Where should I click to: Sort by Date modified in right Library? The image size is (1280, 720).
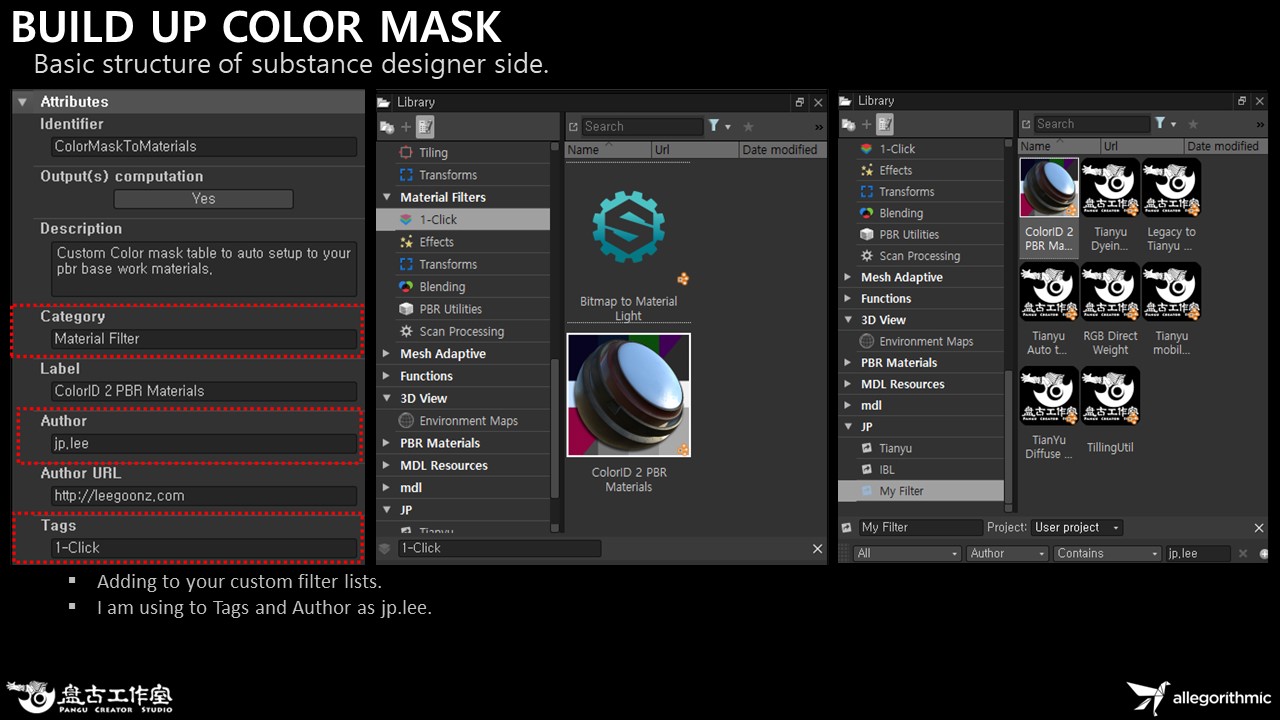[x=1225, y=146]
